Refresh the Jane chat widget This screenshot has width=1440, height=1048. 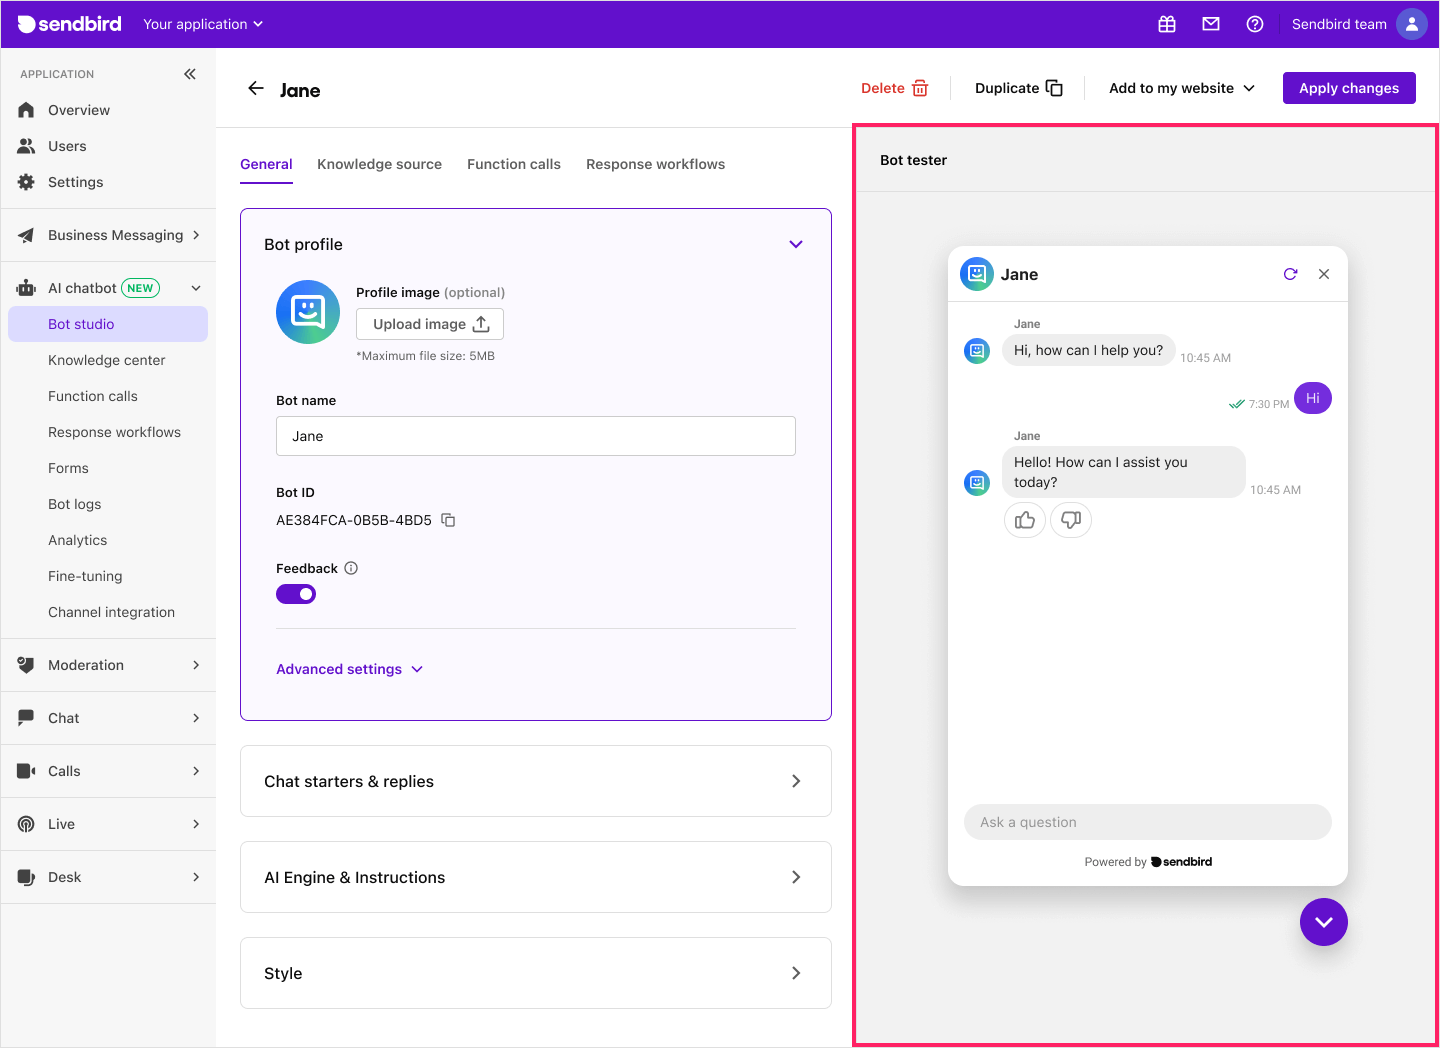pyautogui.click(x=1290, y=274)
